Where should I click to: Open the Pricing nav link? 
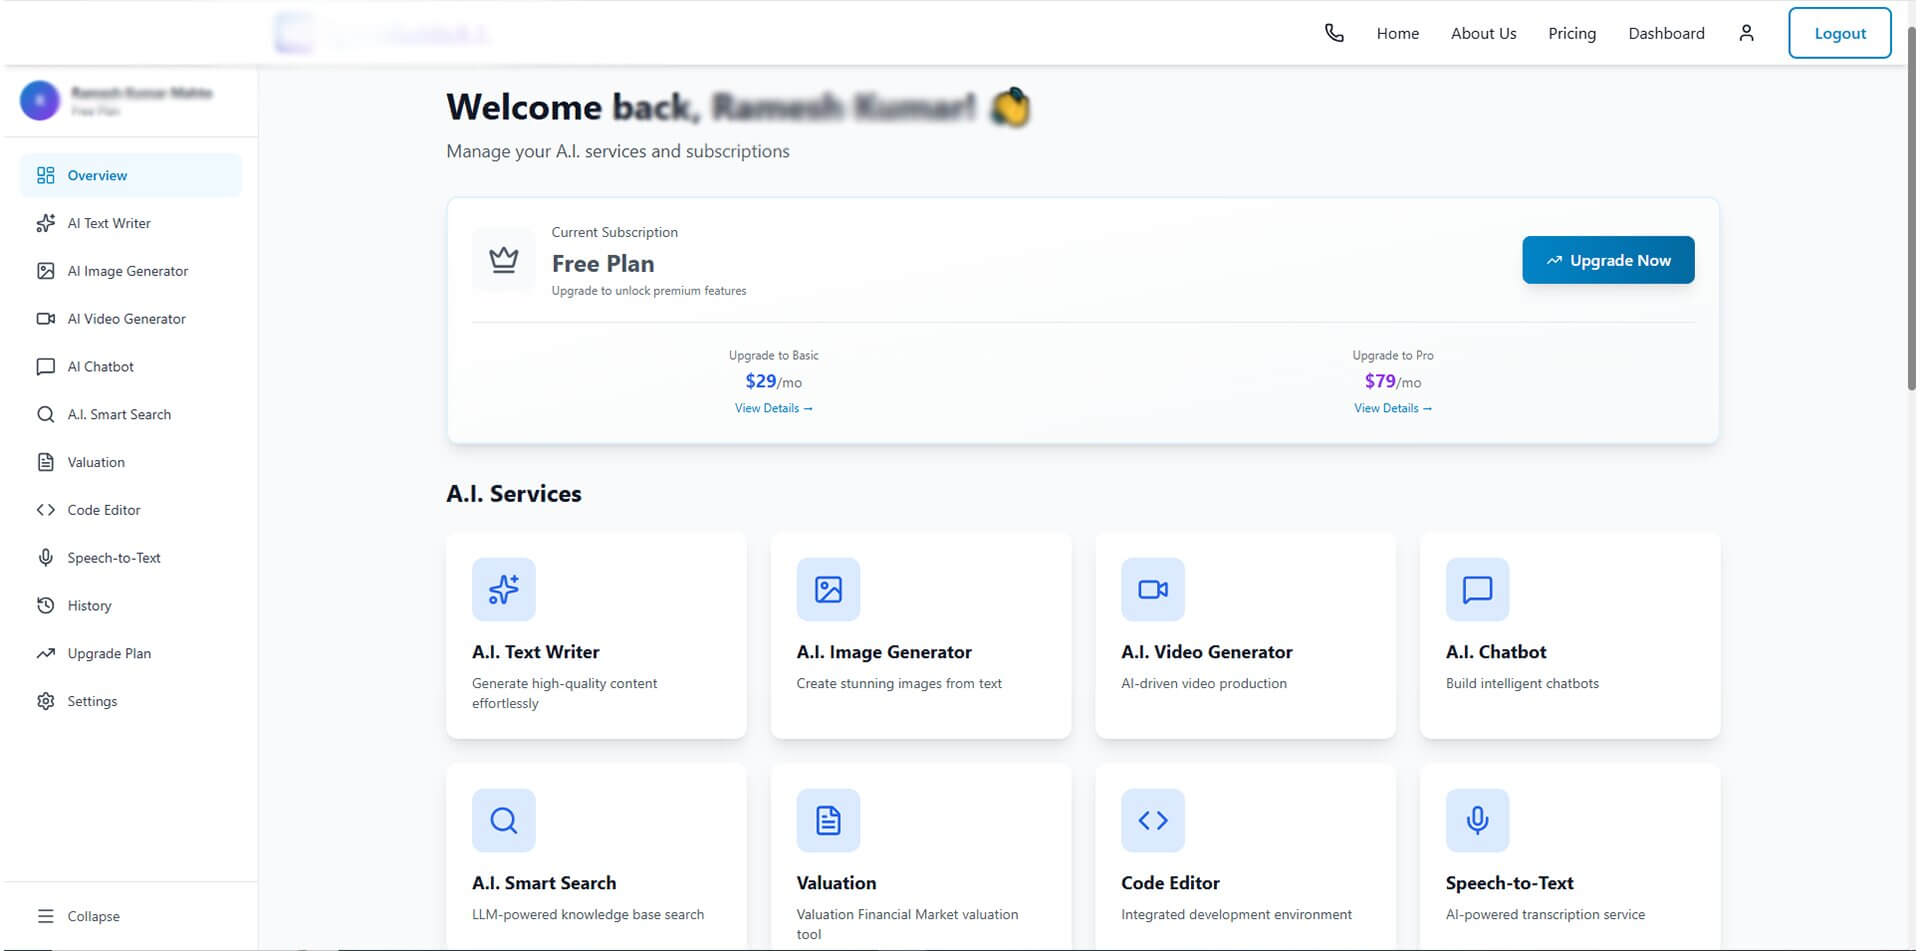1572,33
